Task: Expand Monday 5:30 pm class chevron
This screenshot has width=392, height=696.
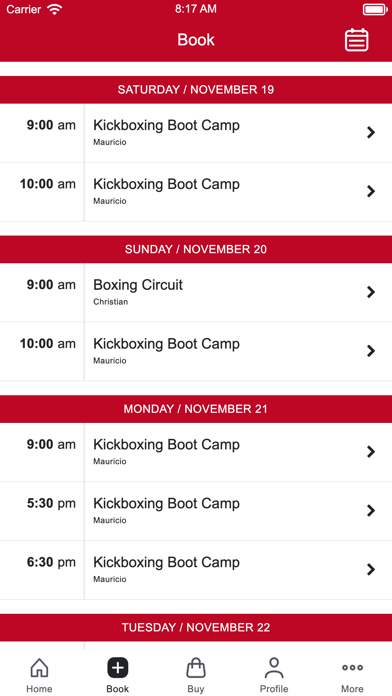Action: pos(371,510)
